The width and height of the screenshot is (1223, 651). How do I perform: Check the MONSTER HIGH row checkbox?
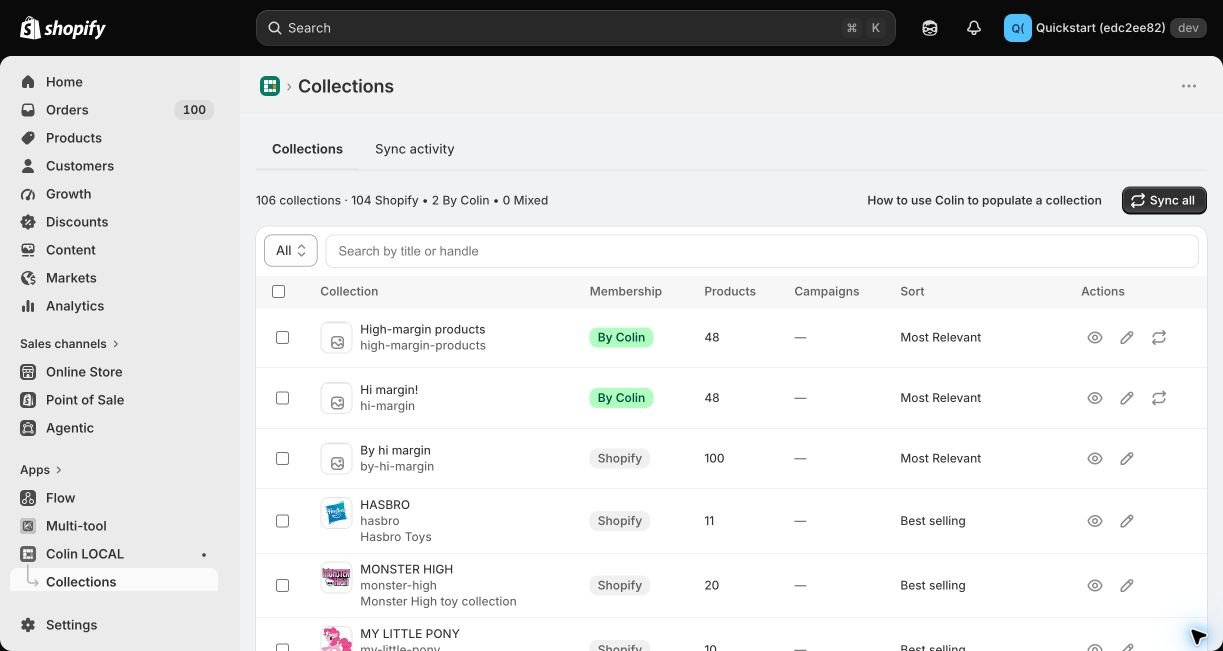tap(282, 586)
